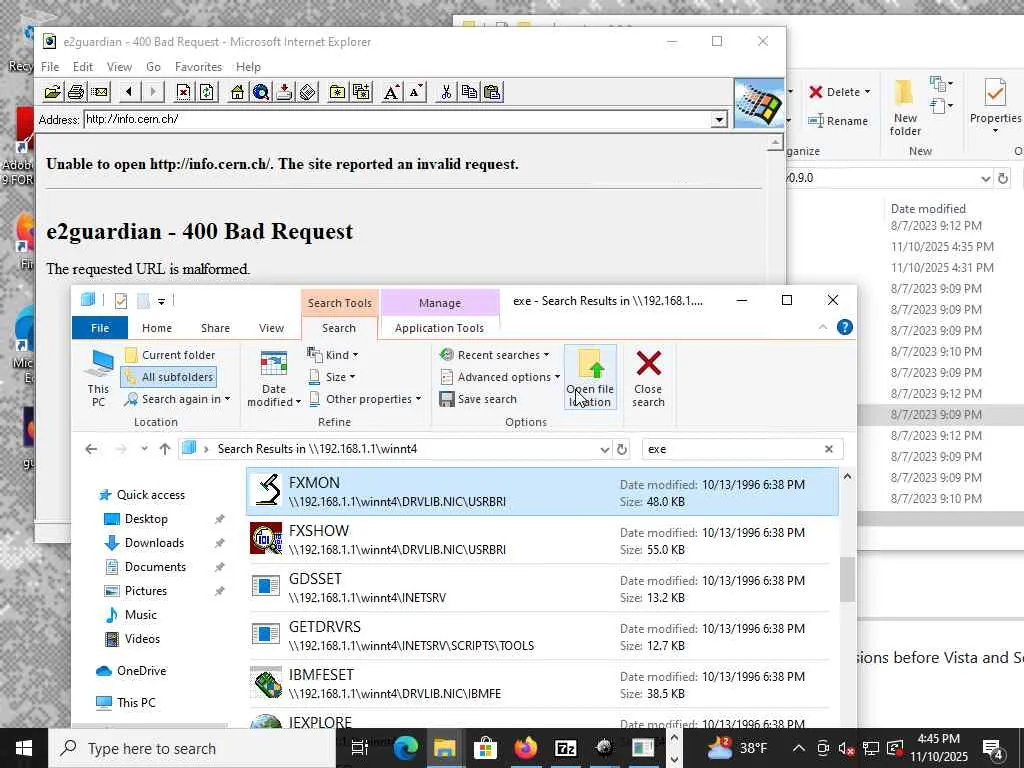Open the File tab in Explorer ribbon
The height and width of the screenshot is (768, 1024).
(x=100, y=328)
